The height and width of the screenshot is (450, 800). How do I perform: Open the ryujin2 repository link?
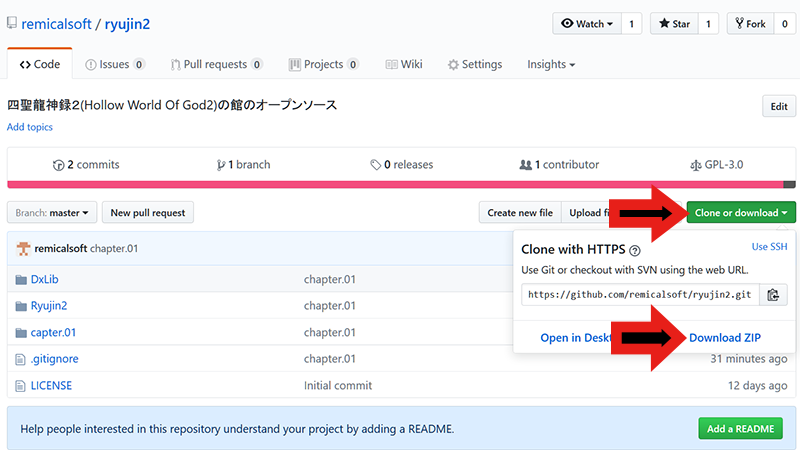[127, 24]
